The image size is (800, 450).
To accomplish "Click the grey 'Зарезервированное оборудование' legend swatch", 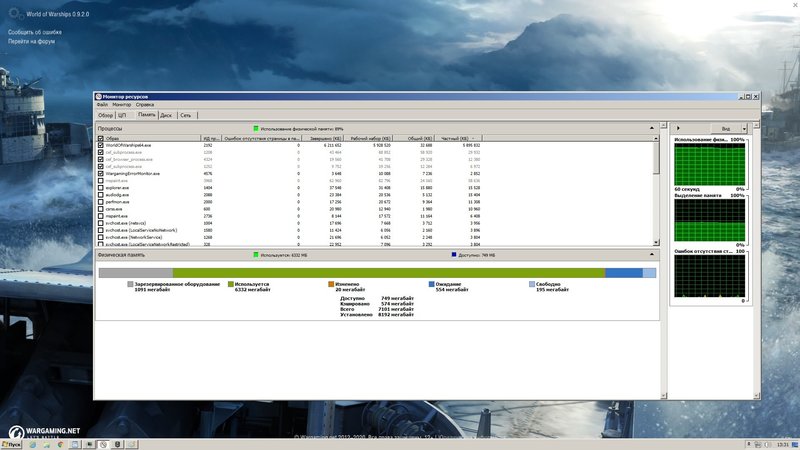I will coord(130,284).
